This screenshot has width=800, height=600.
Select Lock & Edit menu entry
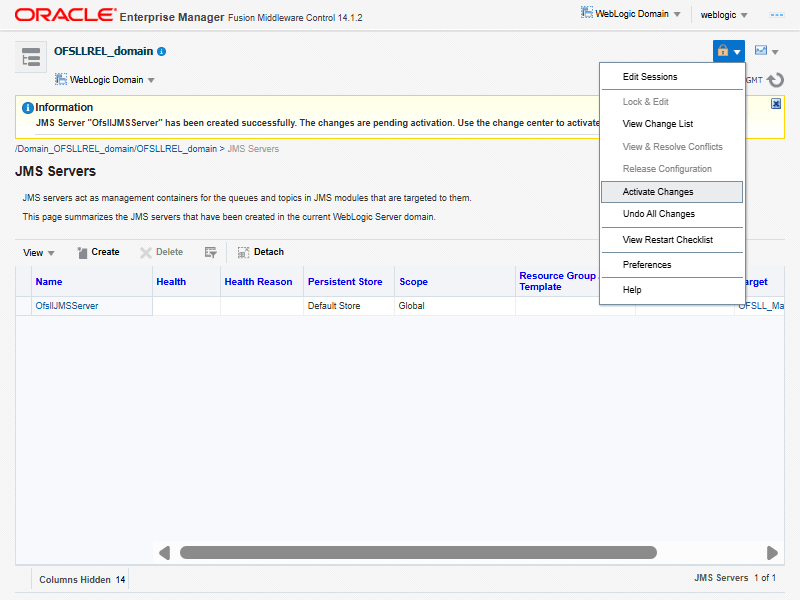645,102
